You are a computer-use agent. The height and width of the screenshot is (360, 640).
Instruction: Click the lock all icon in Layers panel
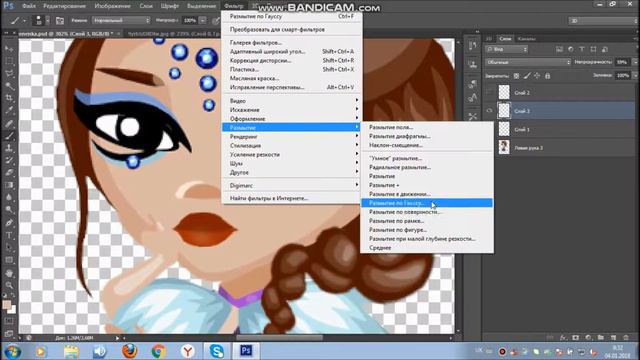coord(547,76)
